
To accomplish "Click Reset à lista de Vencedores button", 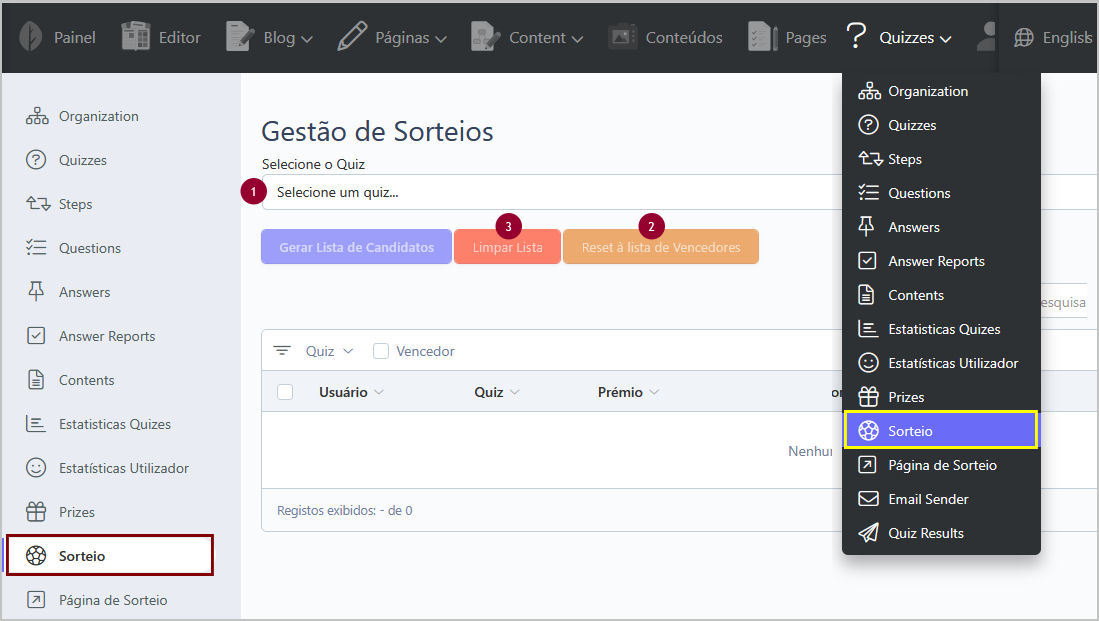I will [660, 247].
